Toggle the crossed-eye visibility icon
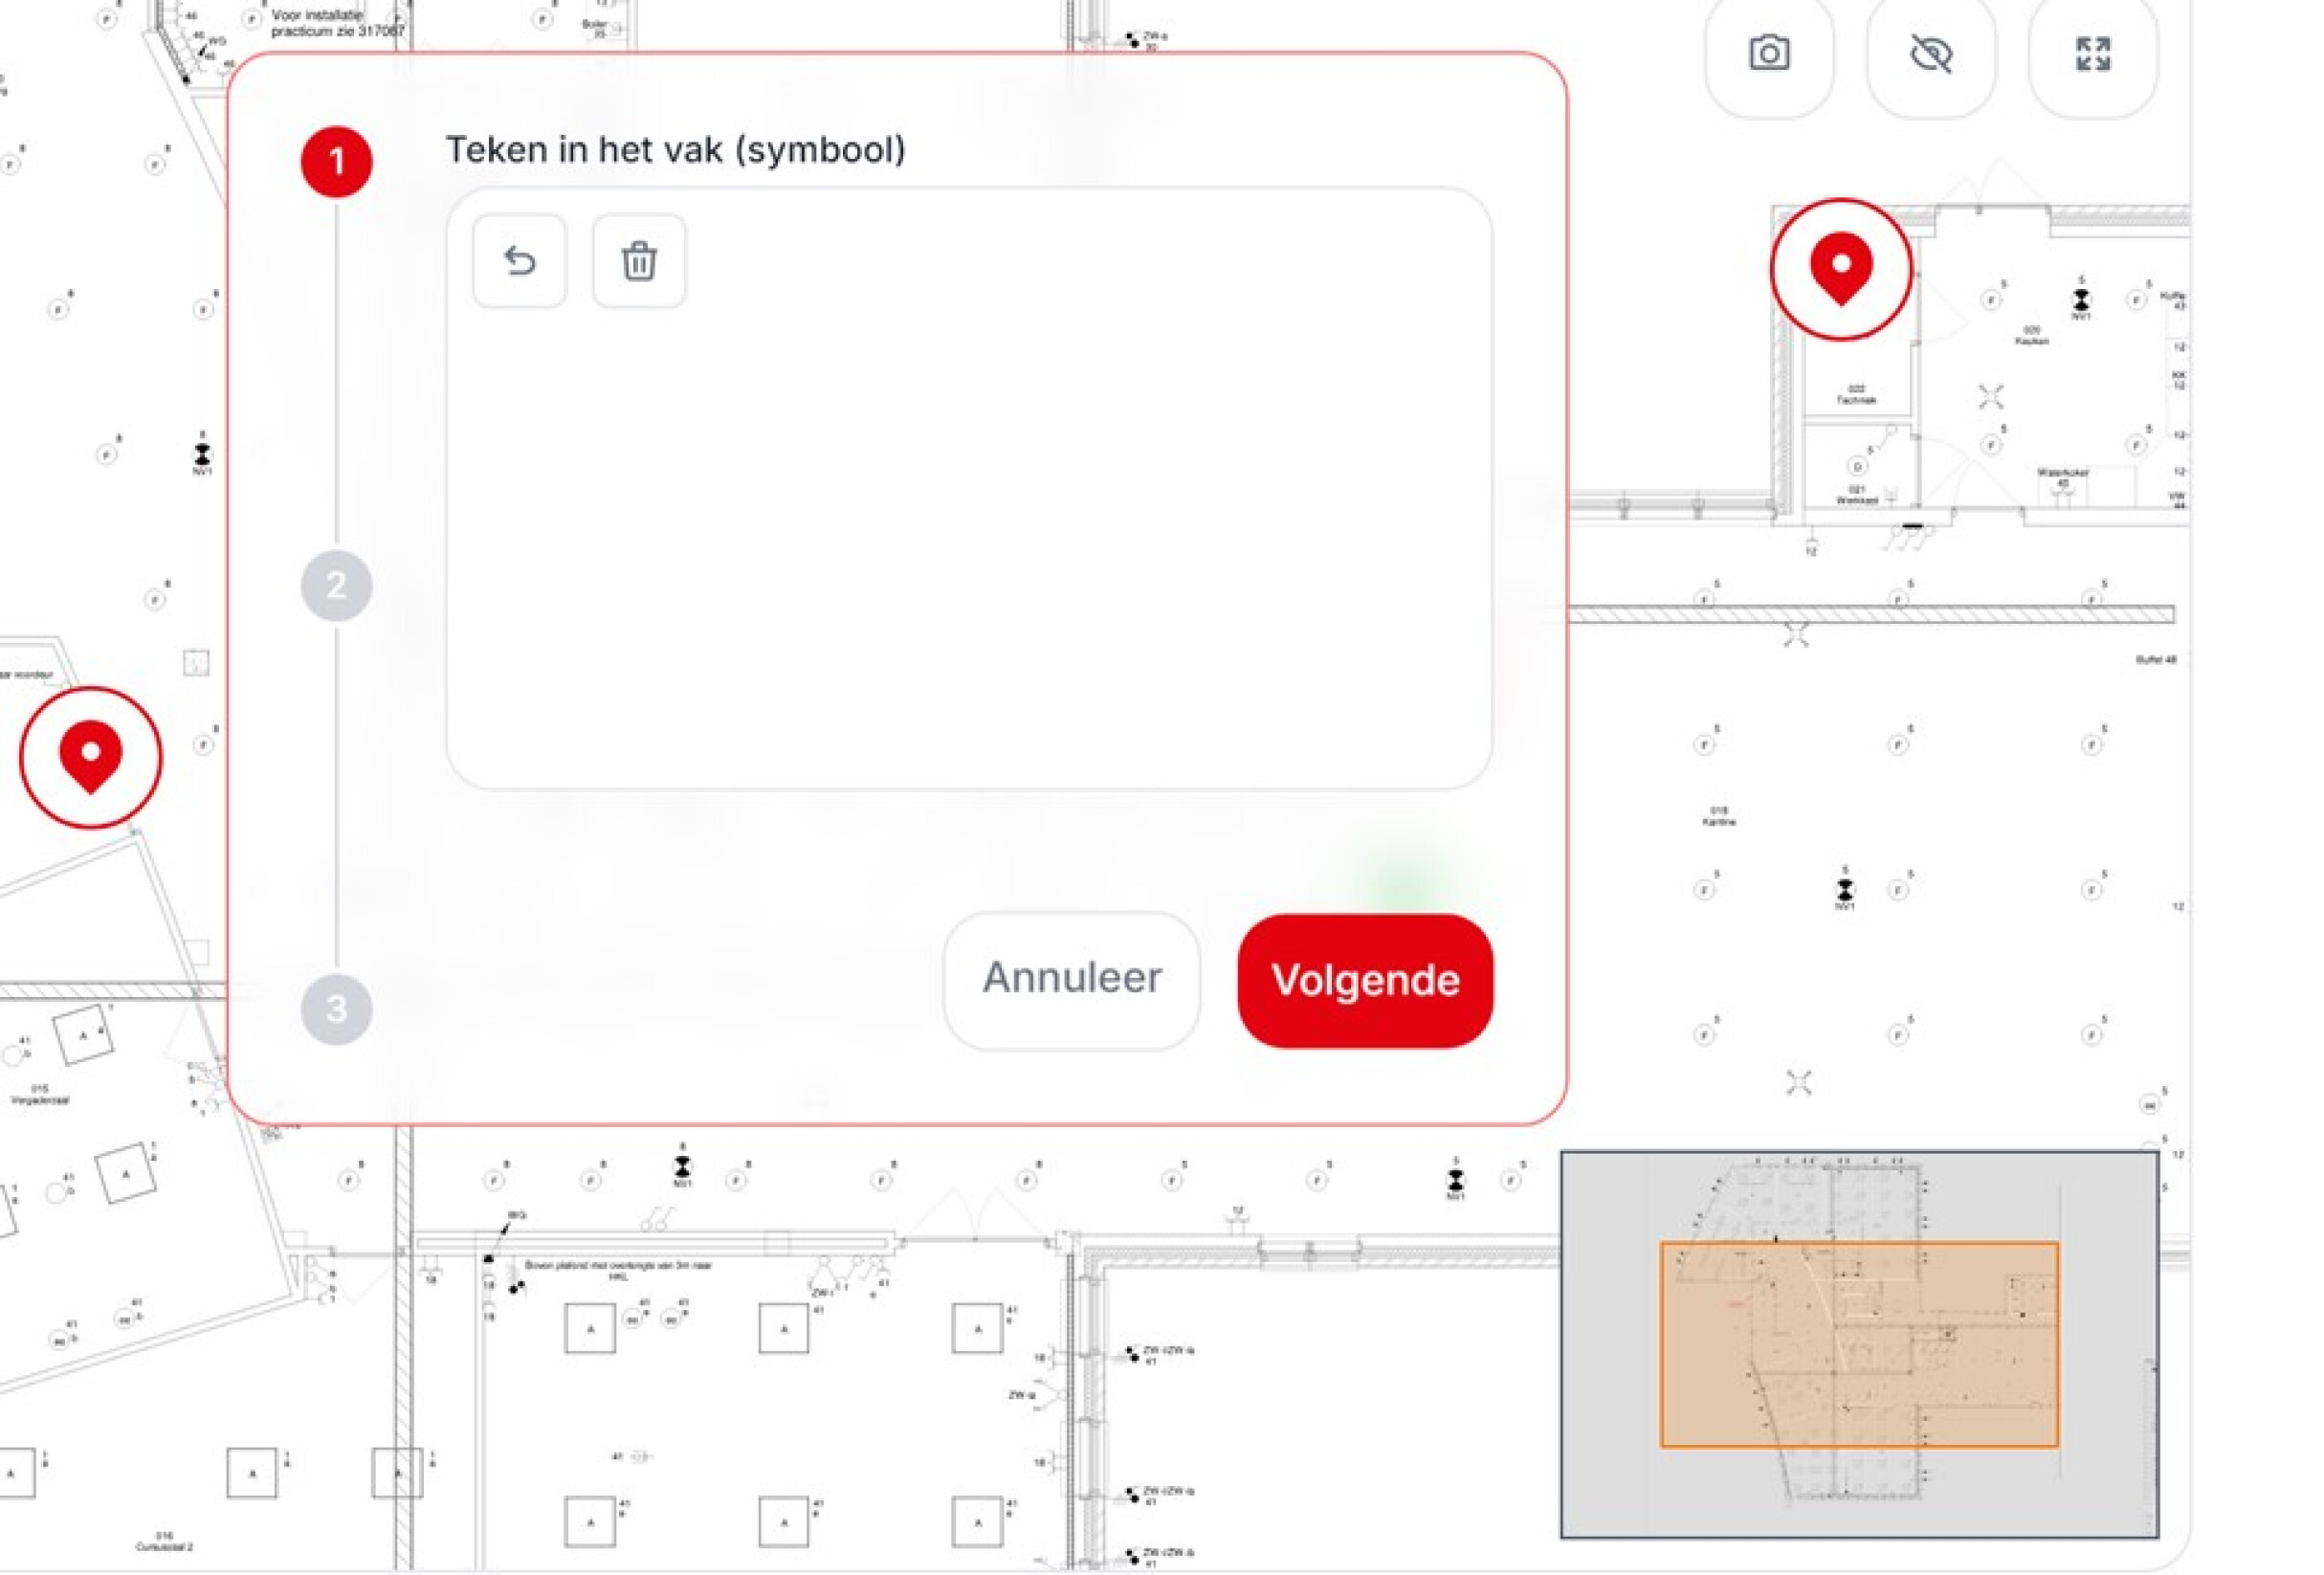 (1930, 54)
